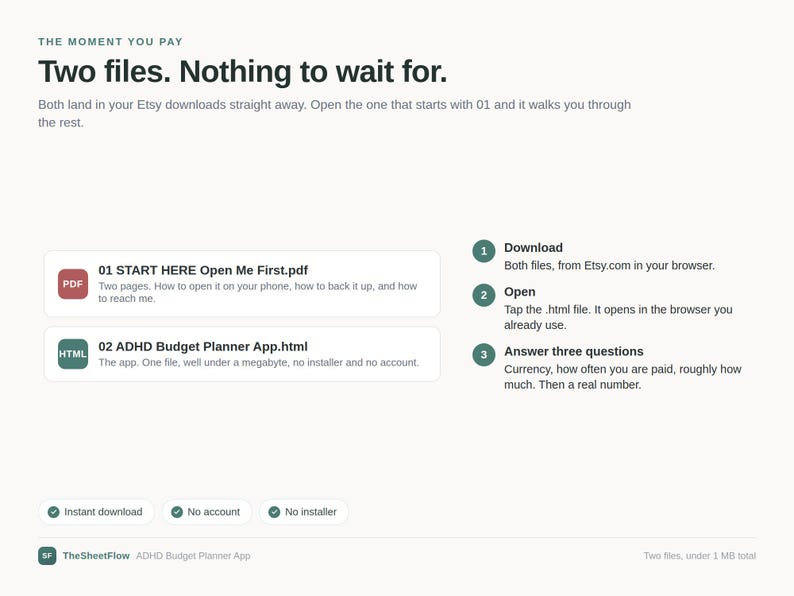Click the SF logo badge in footer
The image size is (794, 596).
[47, 555]
